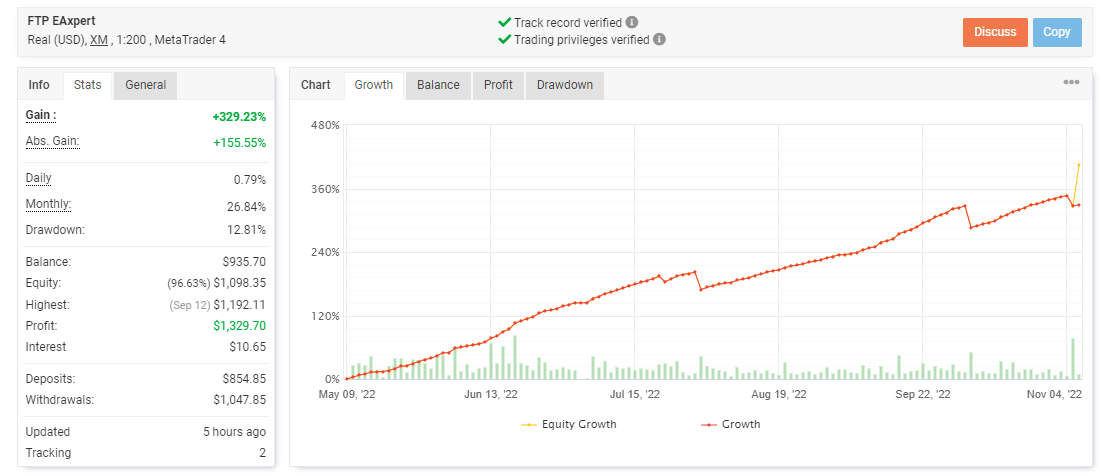Image resolution: width=1102 pixels, height=476 pixels.
Task: Click info icon beside Trading privileges verified
Action: point(659,40)
